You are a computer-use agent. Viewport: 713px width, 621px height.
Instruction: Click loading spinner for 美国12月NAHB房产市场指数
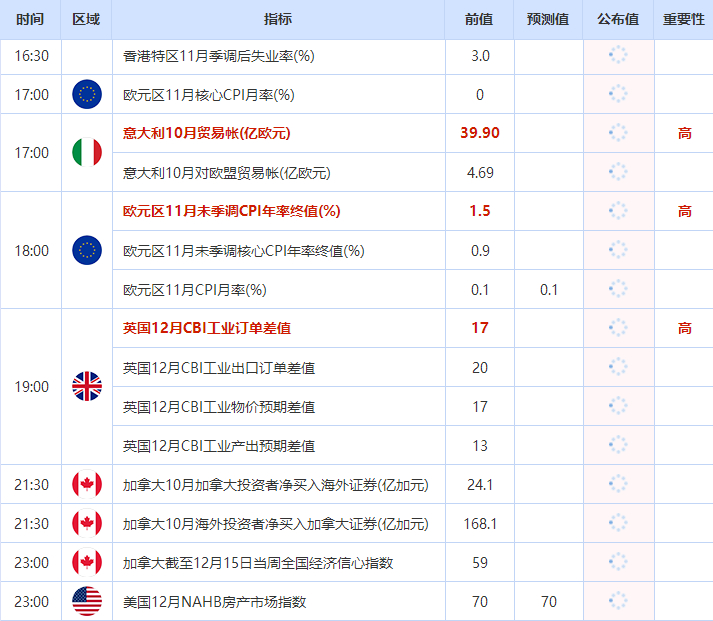point(618,601)
